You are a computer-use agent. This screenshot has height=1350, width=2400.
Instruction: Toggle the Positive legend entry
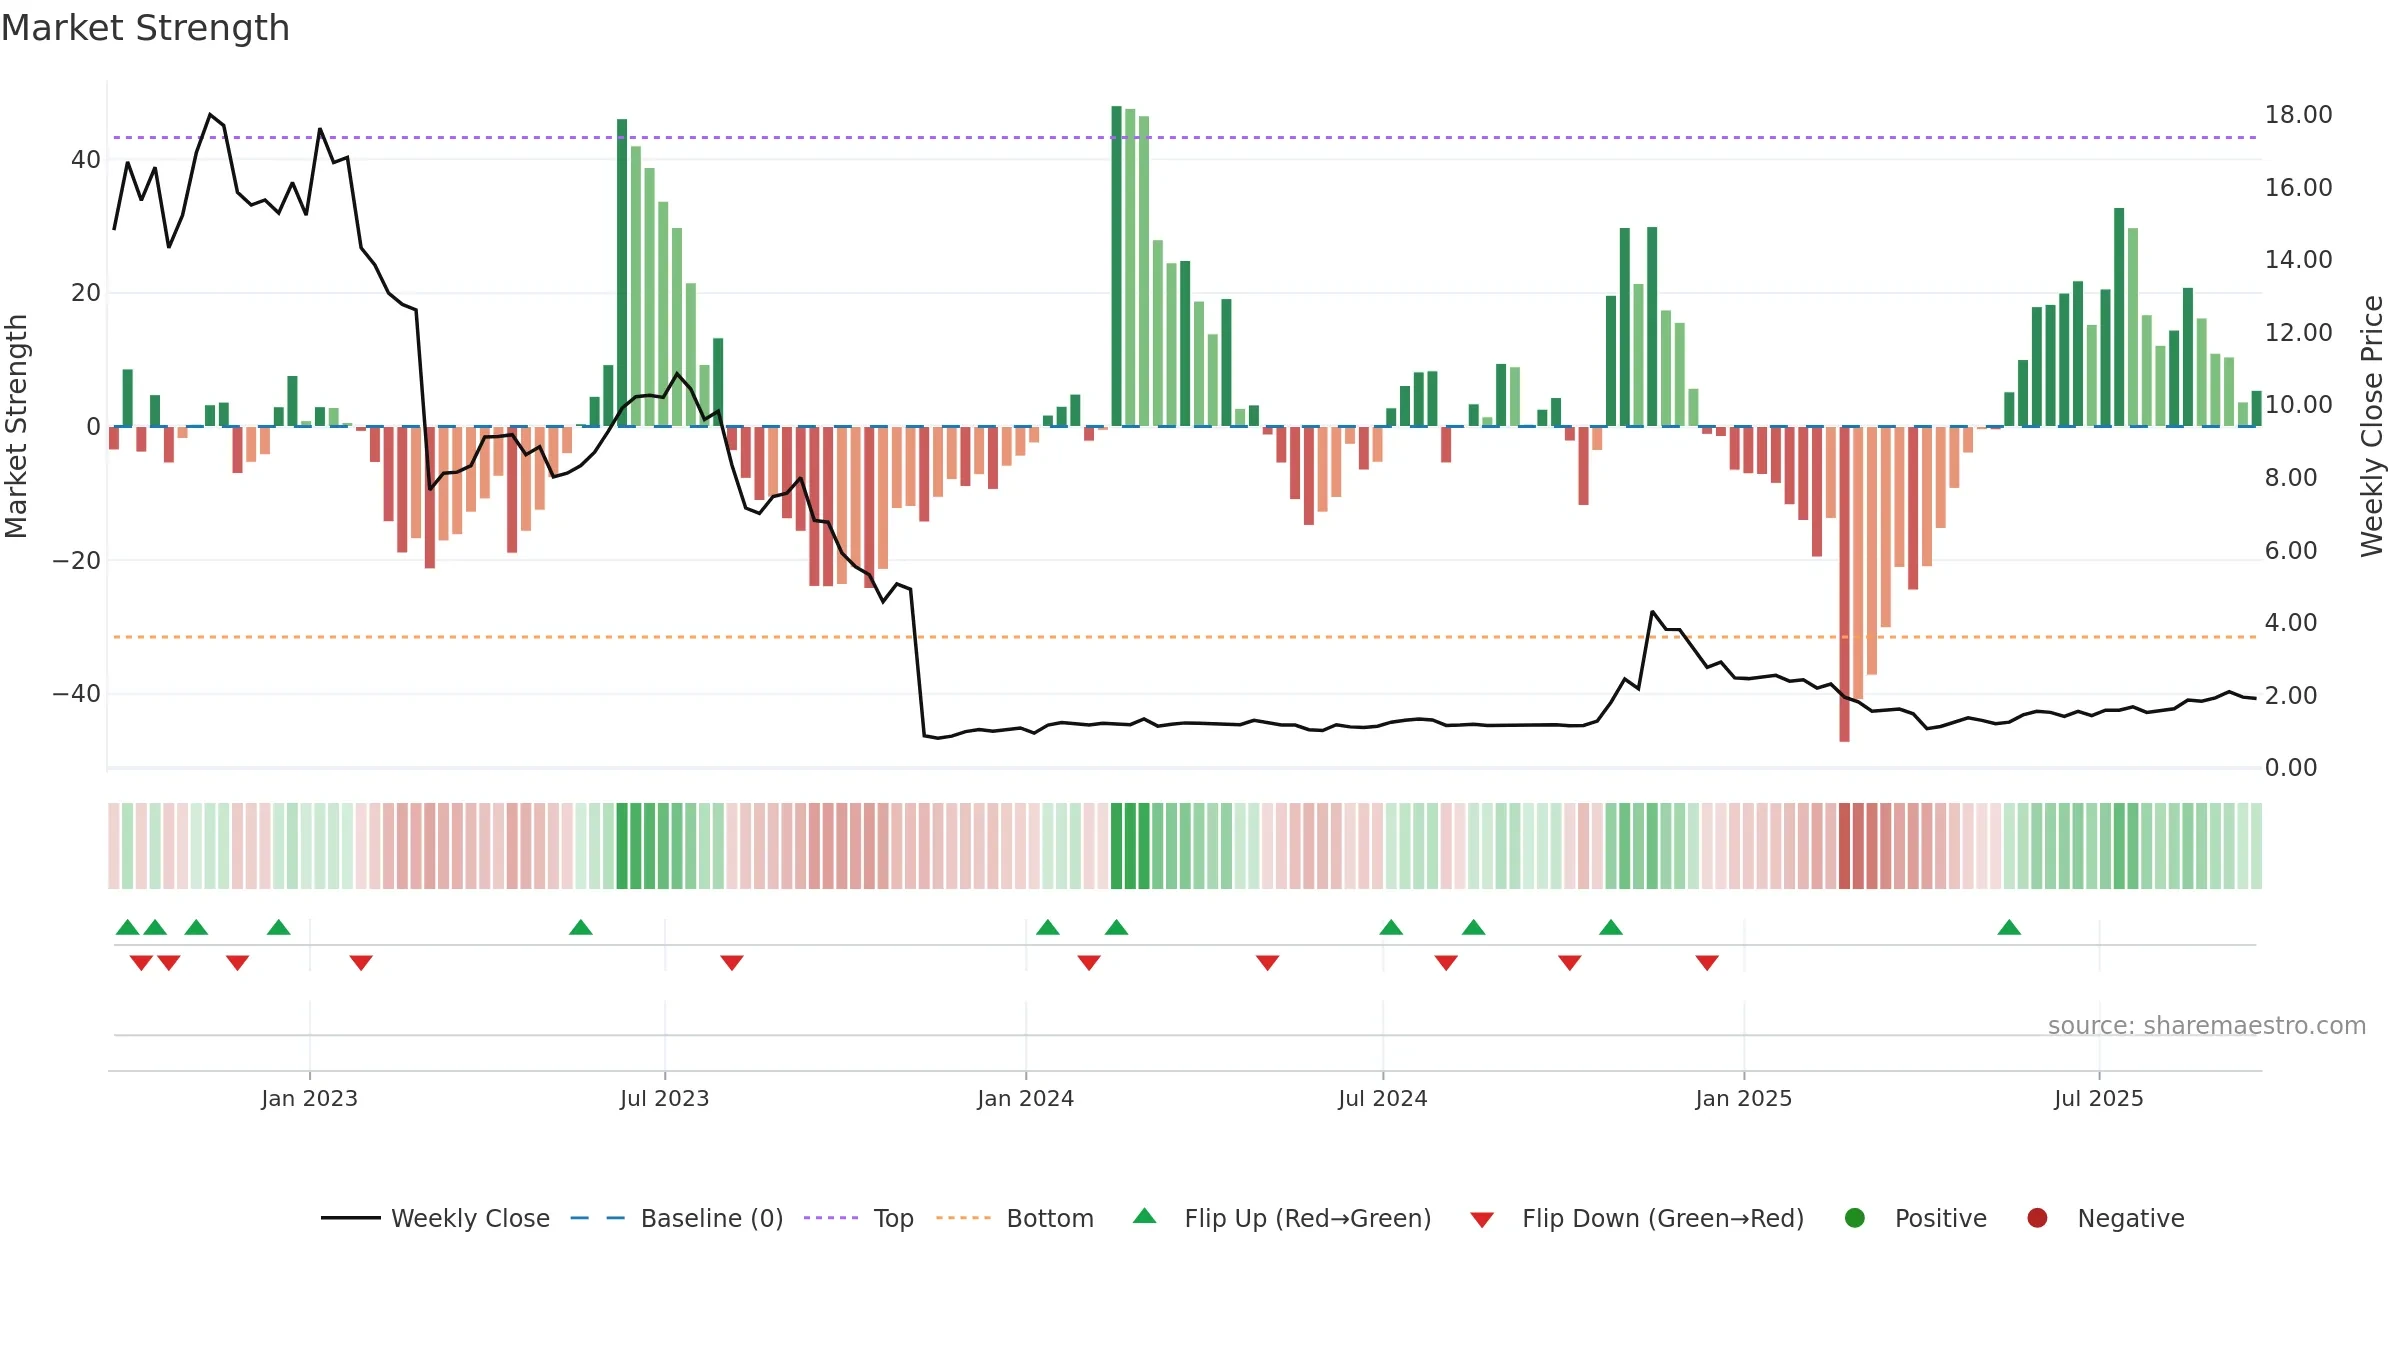tap(1915, 1218)
